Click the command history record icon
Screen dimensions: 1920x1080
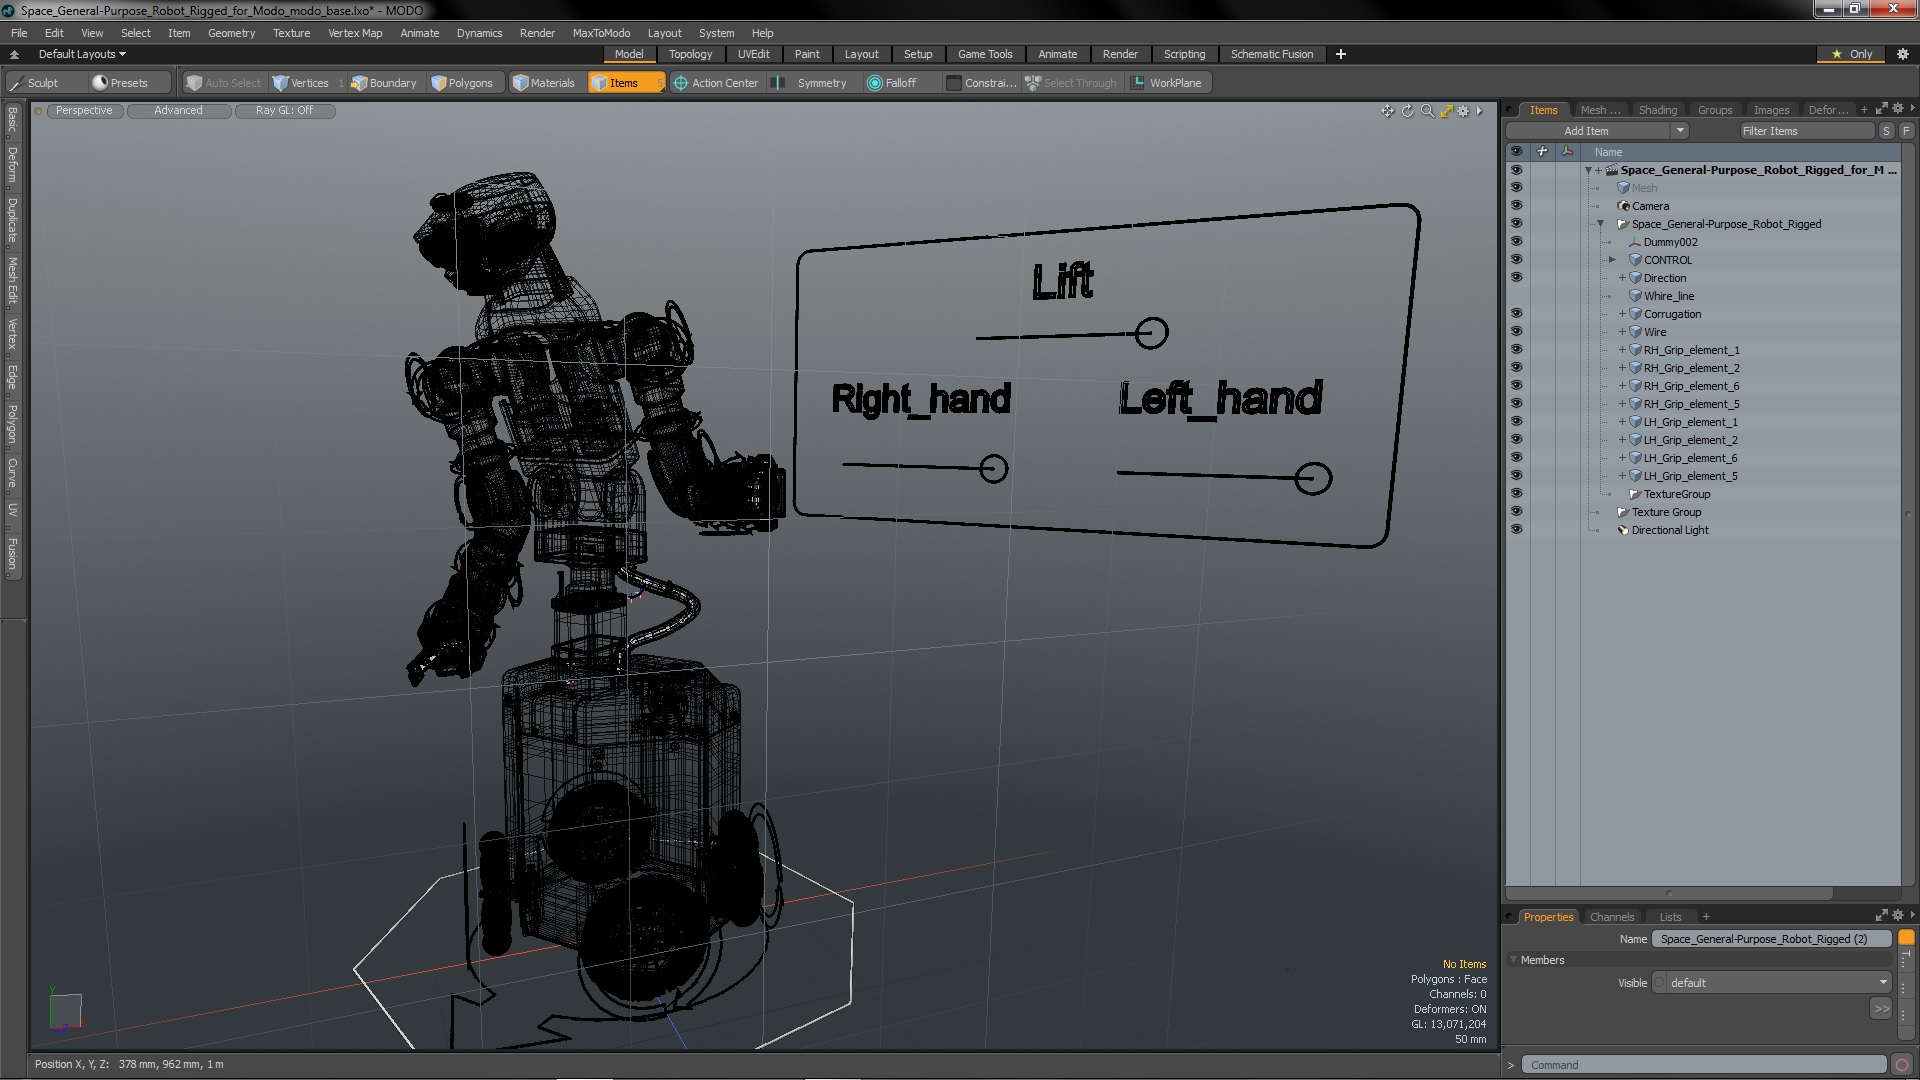click(1902, 1065)
